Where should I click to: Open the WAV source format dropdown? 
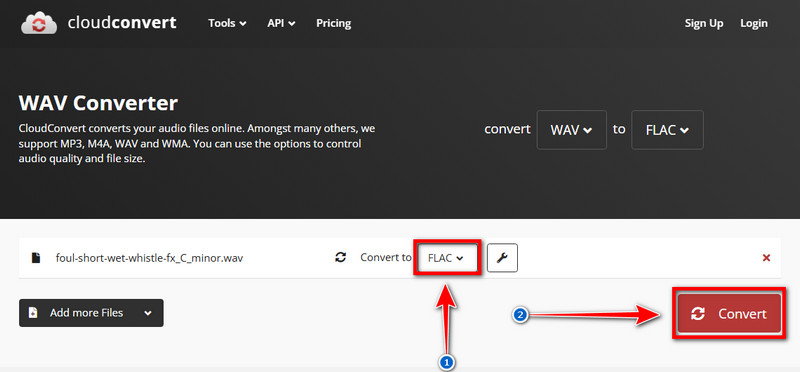571,130
